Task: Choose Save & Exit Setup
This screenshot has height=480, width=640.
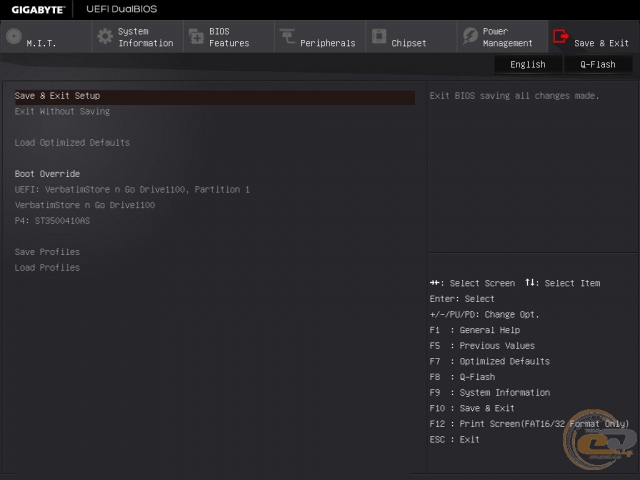Action: click(215, 96)
